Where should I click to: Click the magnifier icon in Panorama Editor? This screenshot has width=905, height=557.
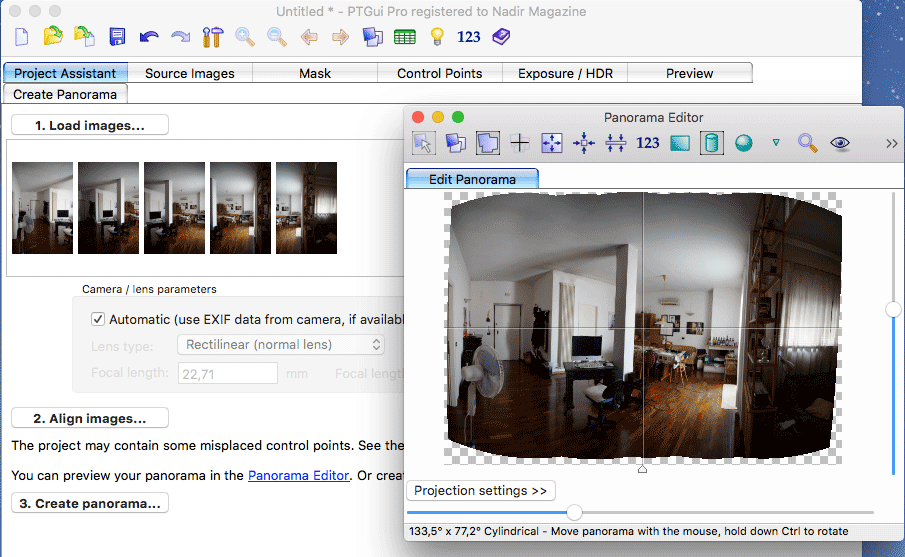807,143
